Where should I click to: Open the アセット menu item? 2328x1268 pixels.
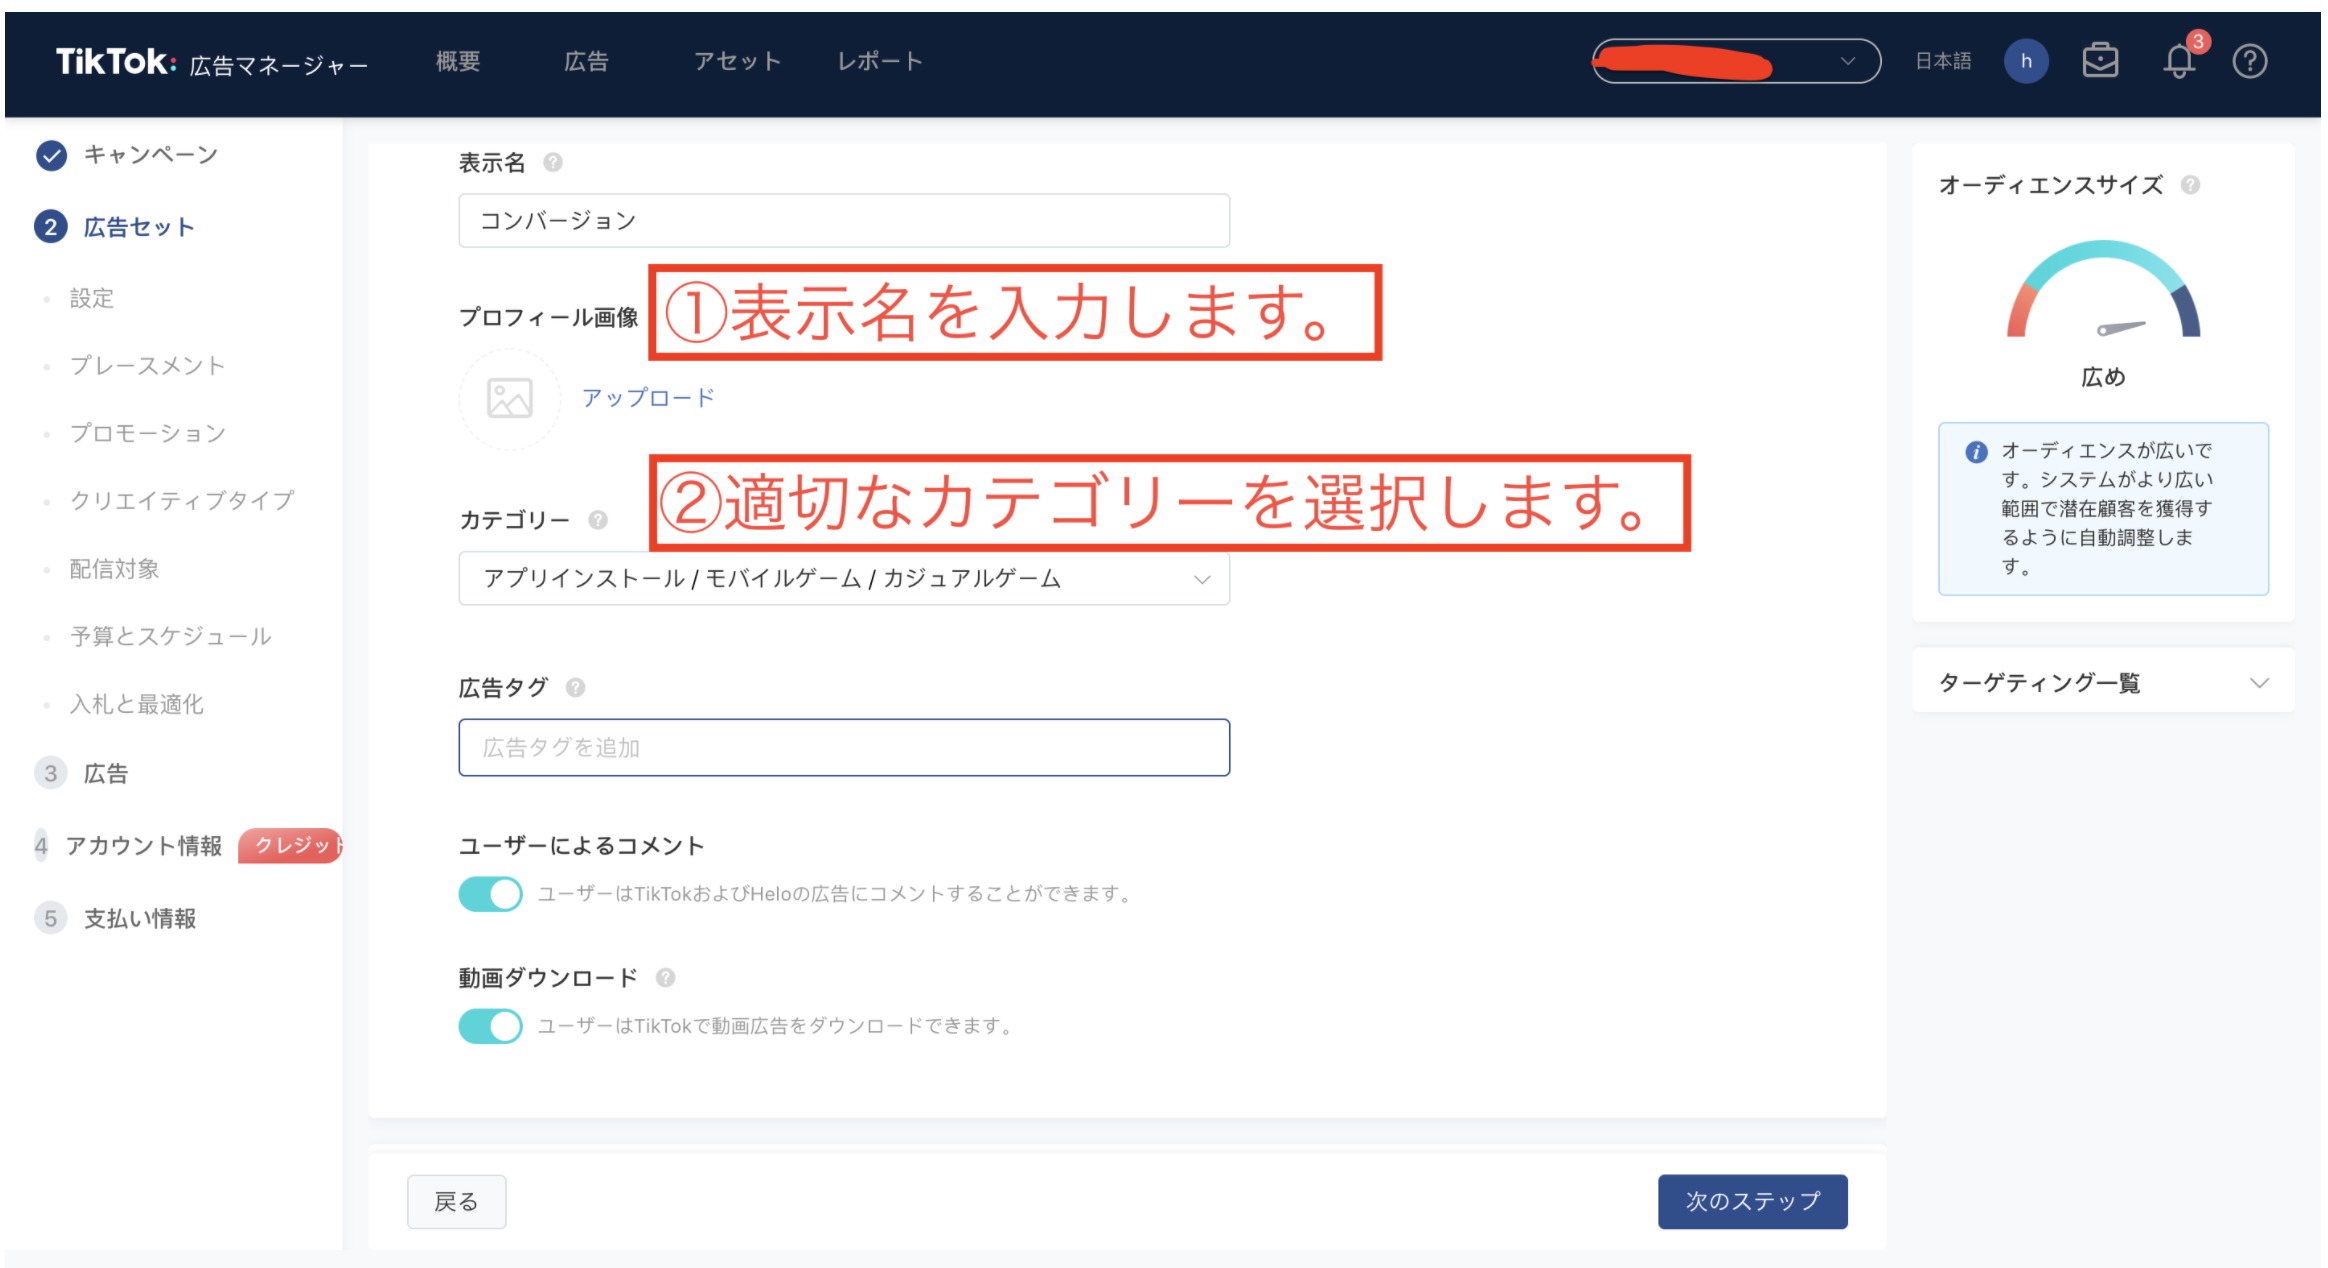(737, 60)
